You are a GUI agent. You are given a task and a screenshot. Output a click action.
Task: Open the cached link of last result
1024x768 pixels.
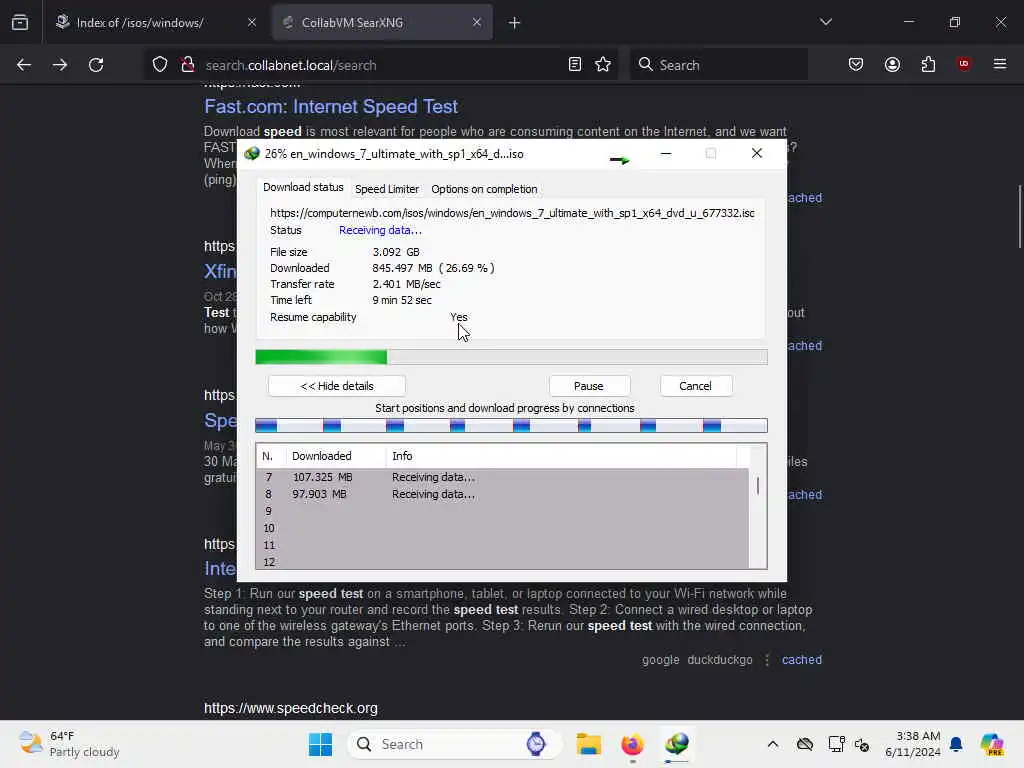(802, 660)
